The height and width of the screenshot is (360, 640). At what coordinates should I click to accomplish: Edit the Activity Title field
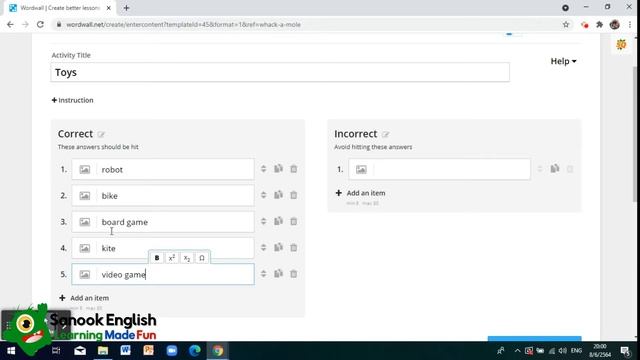280,72
